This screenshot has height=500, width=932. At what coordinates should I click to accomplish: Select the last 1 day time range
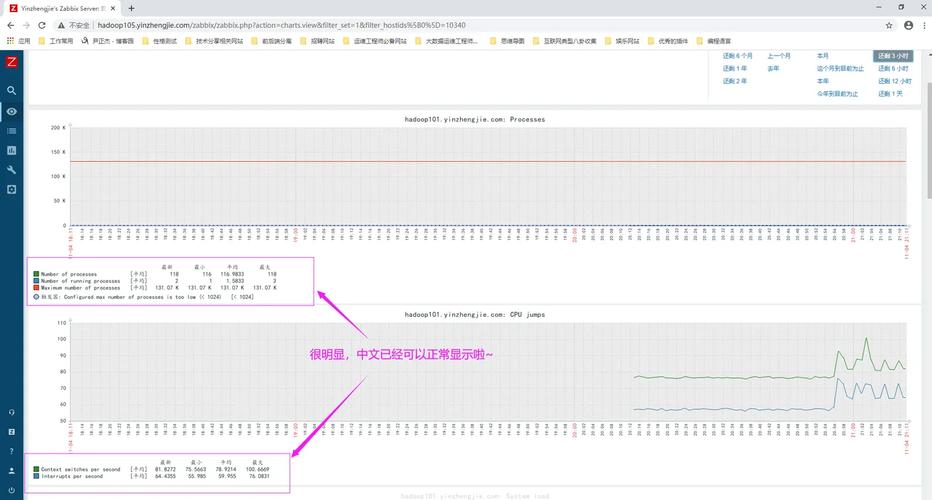coord(890,93)
